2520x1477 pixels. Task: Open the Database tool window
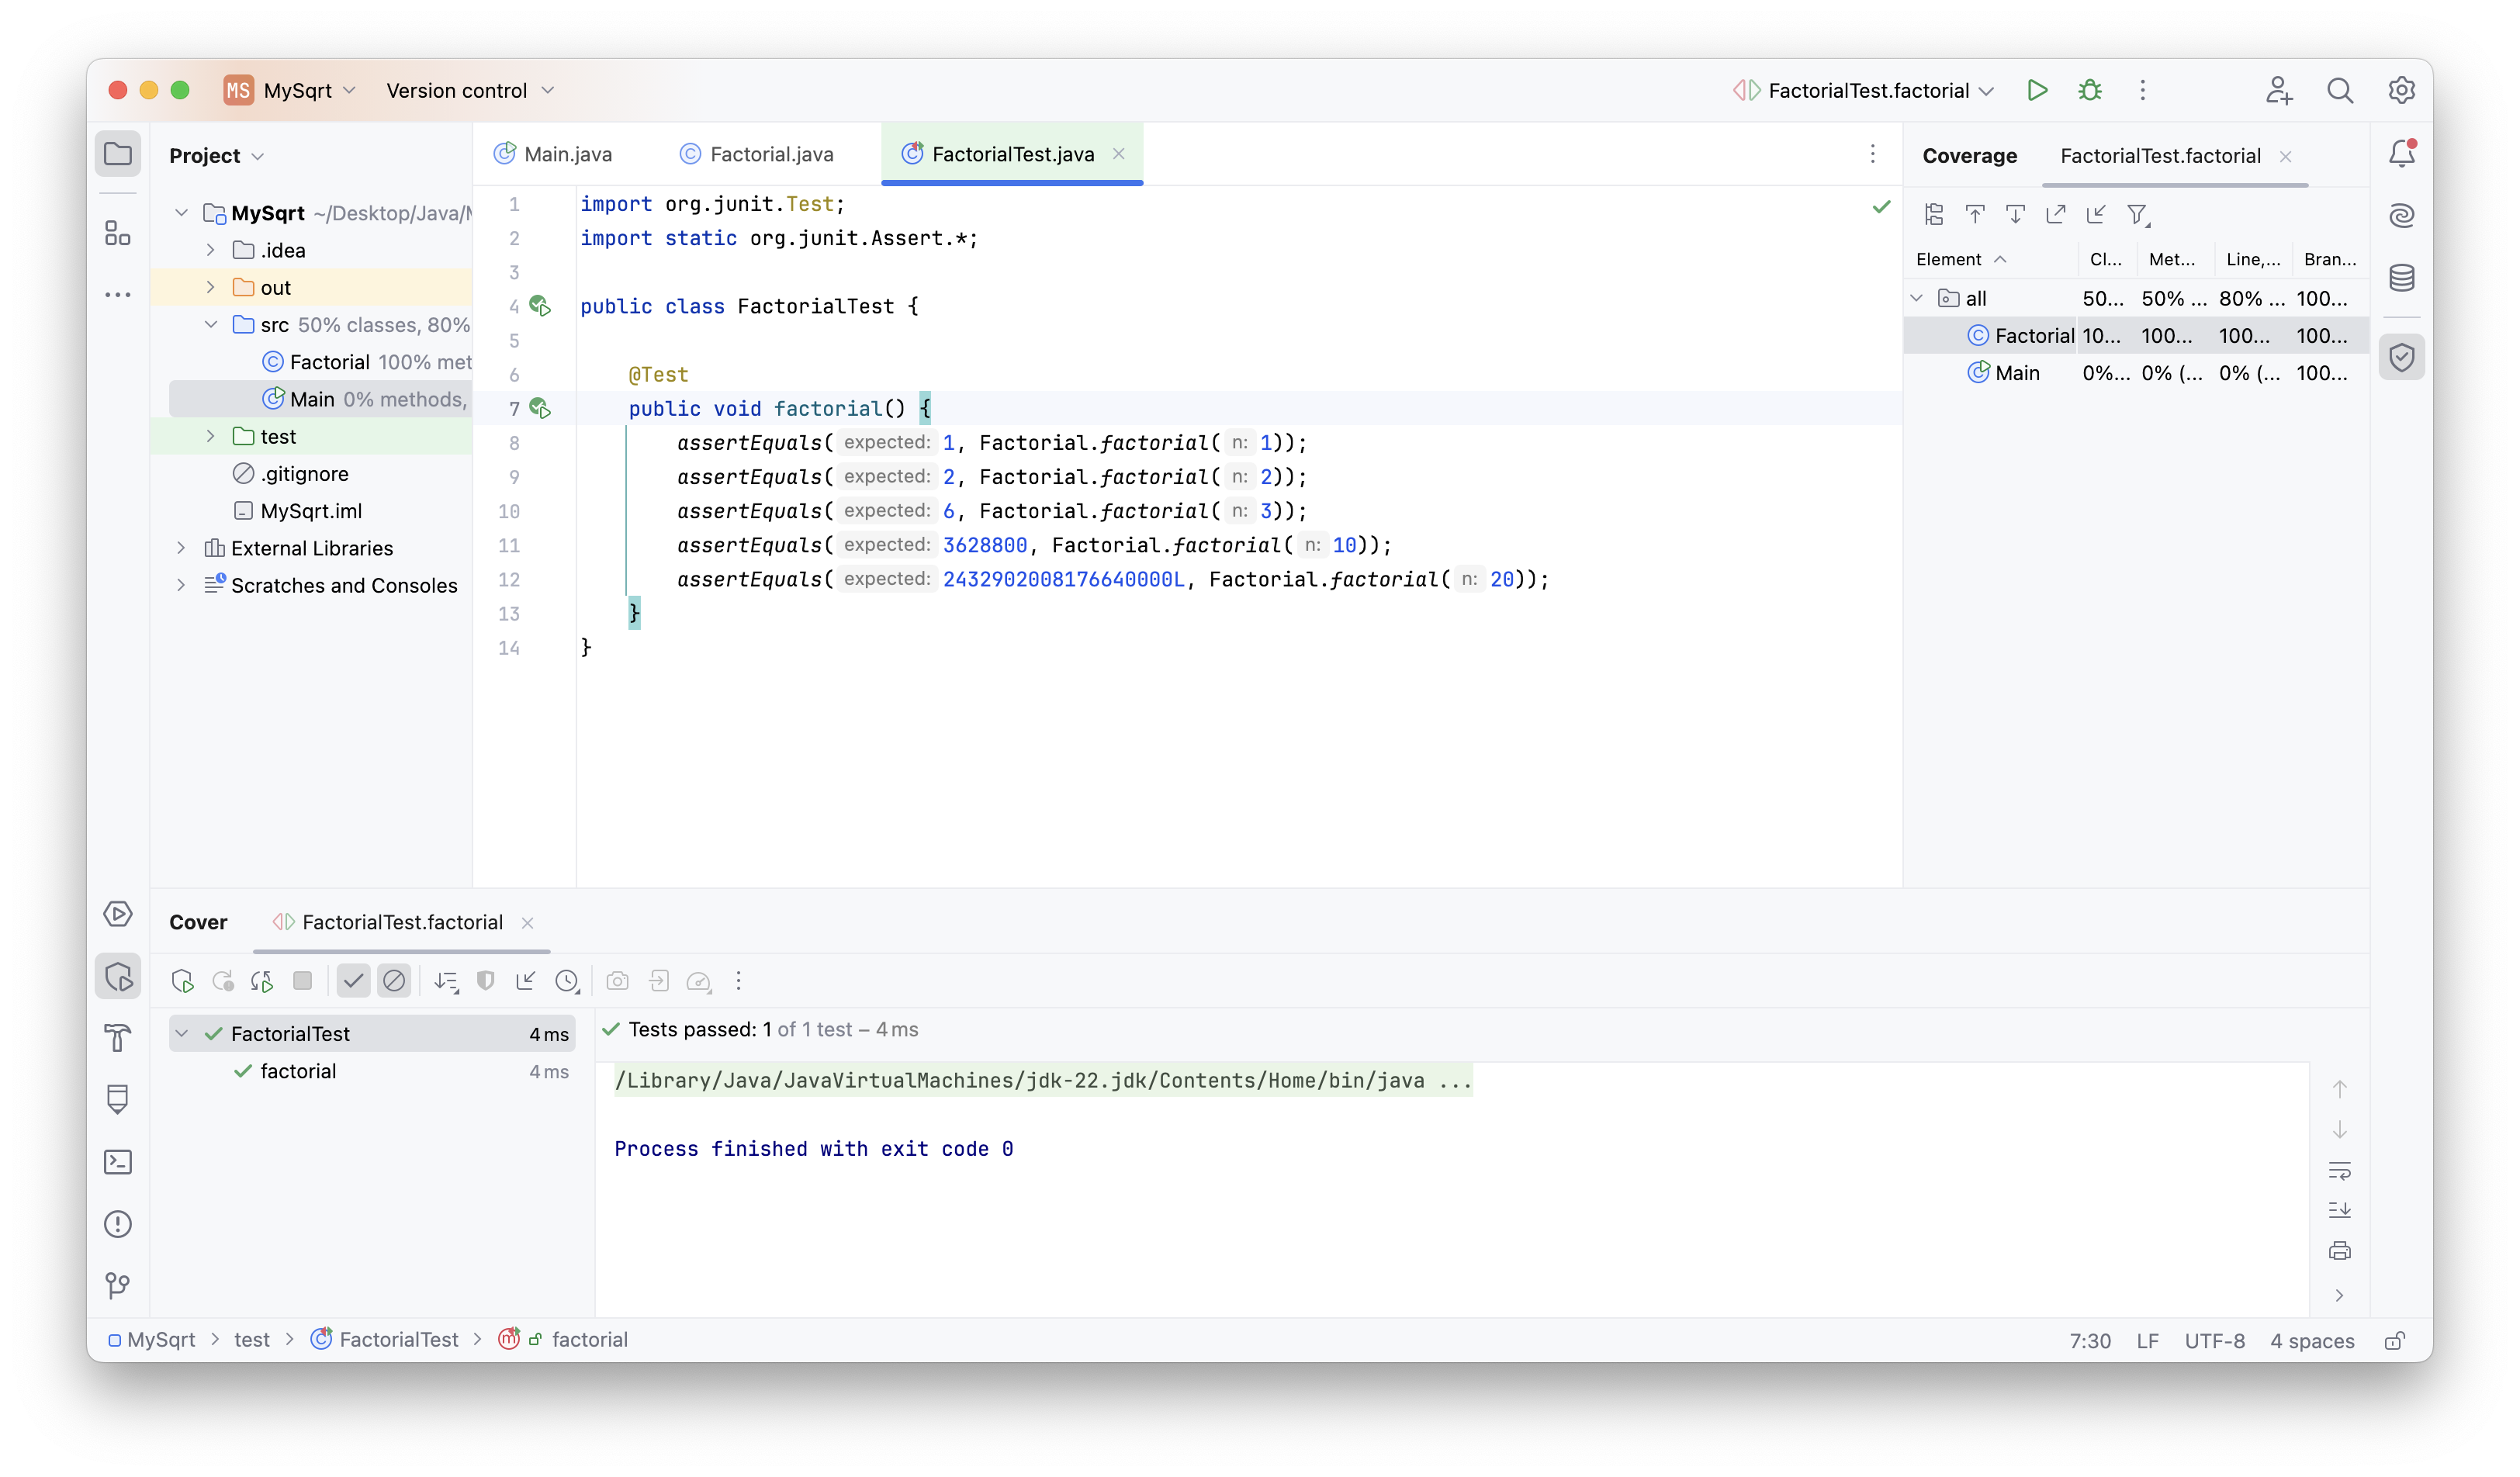tap(2402, 278)
